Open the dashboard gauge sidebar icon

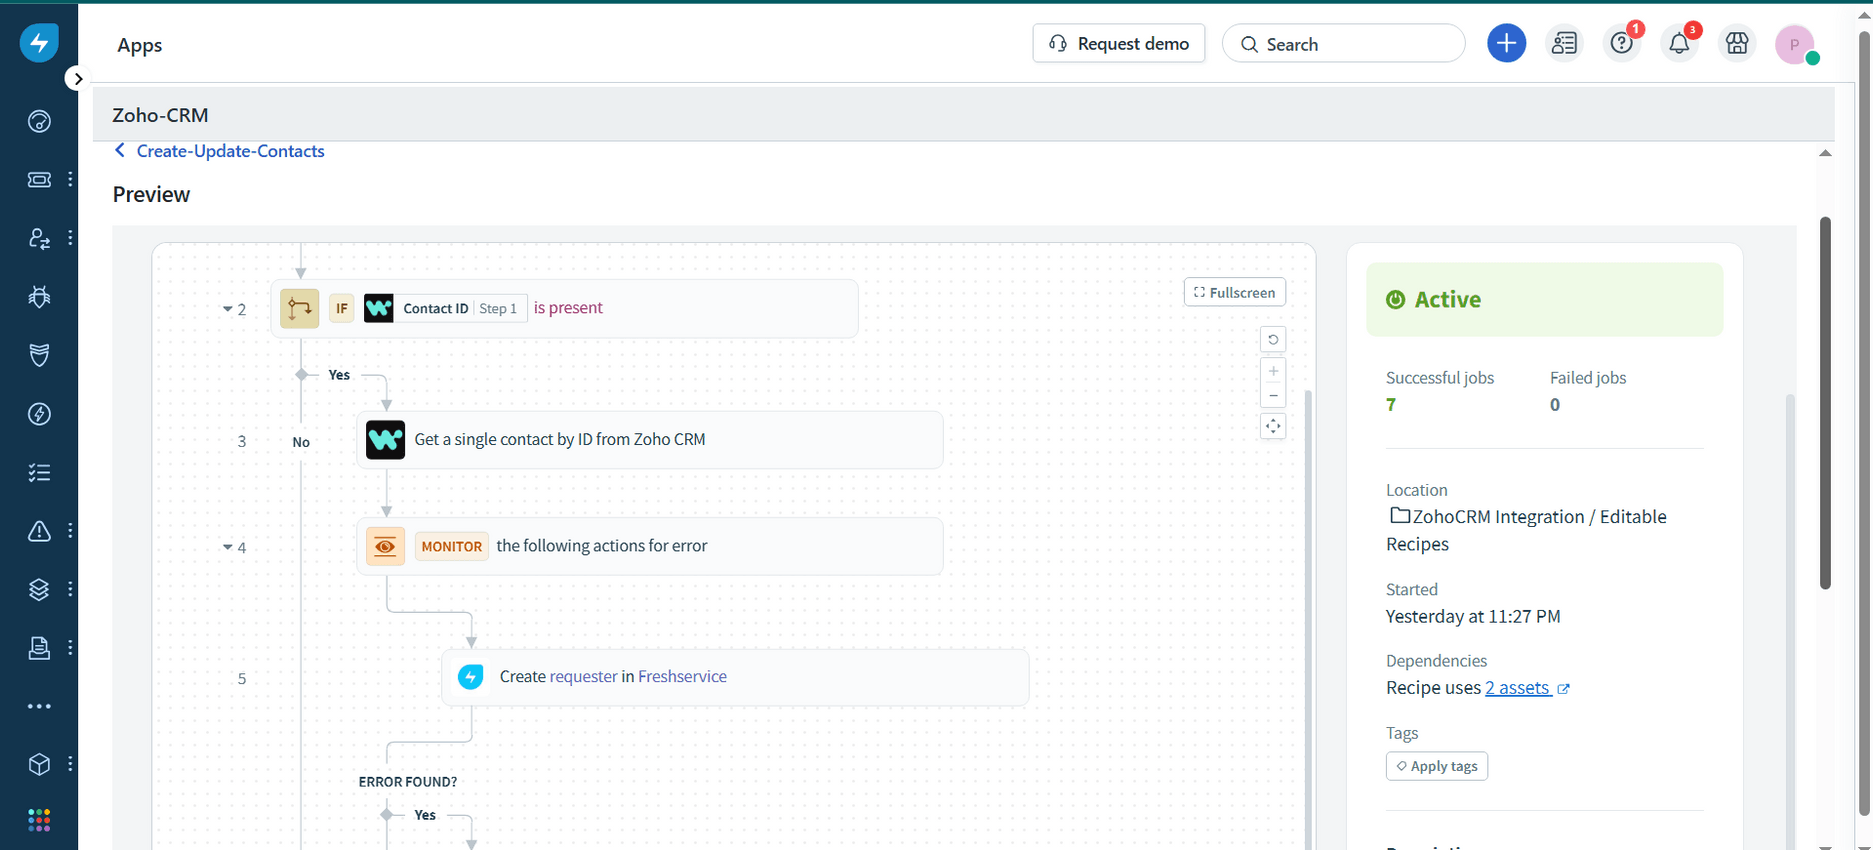click(39, 121)
